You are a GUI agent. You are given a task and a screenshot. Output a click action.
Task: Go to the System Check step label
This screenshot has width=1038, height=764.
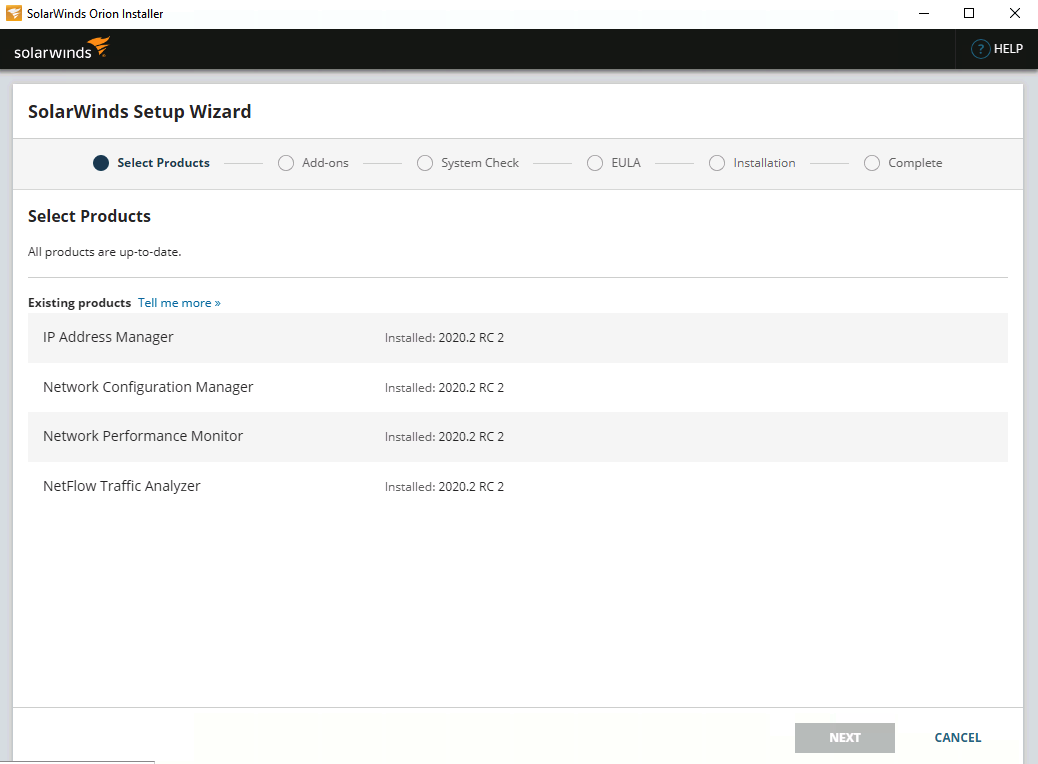[x=480, y=163]
